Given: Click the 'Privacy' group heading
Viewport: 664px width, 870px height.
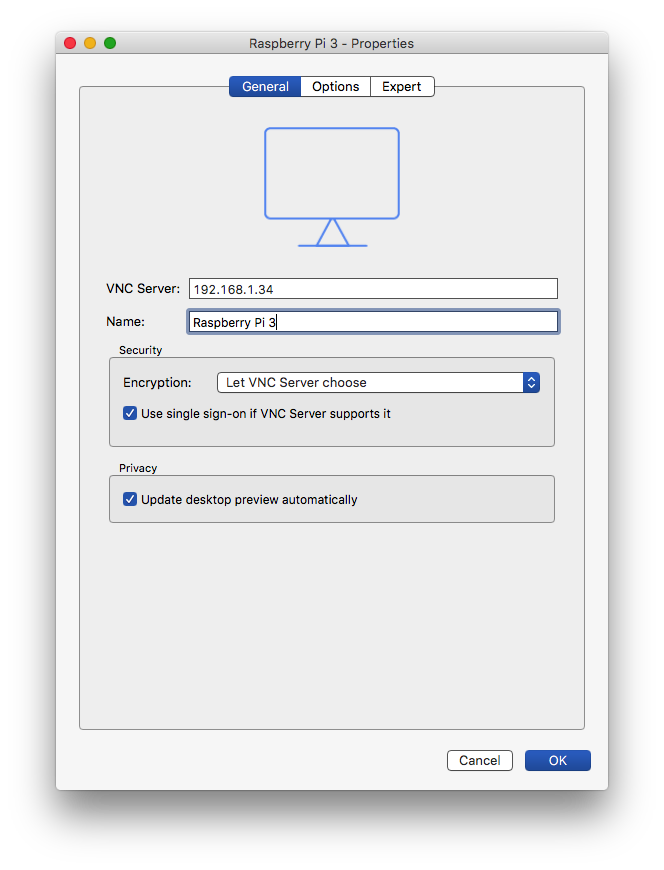Looking at the screenshot, I should (x=138, y=468).
